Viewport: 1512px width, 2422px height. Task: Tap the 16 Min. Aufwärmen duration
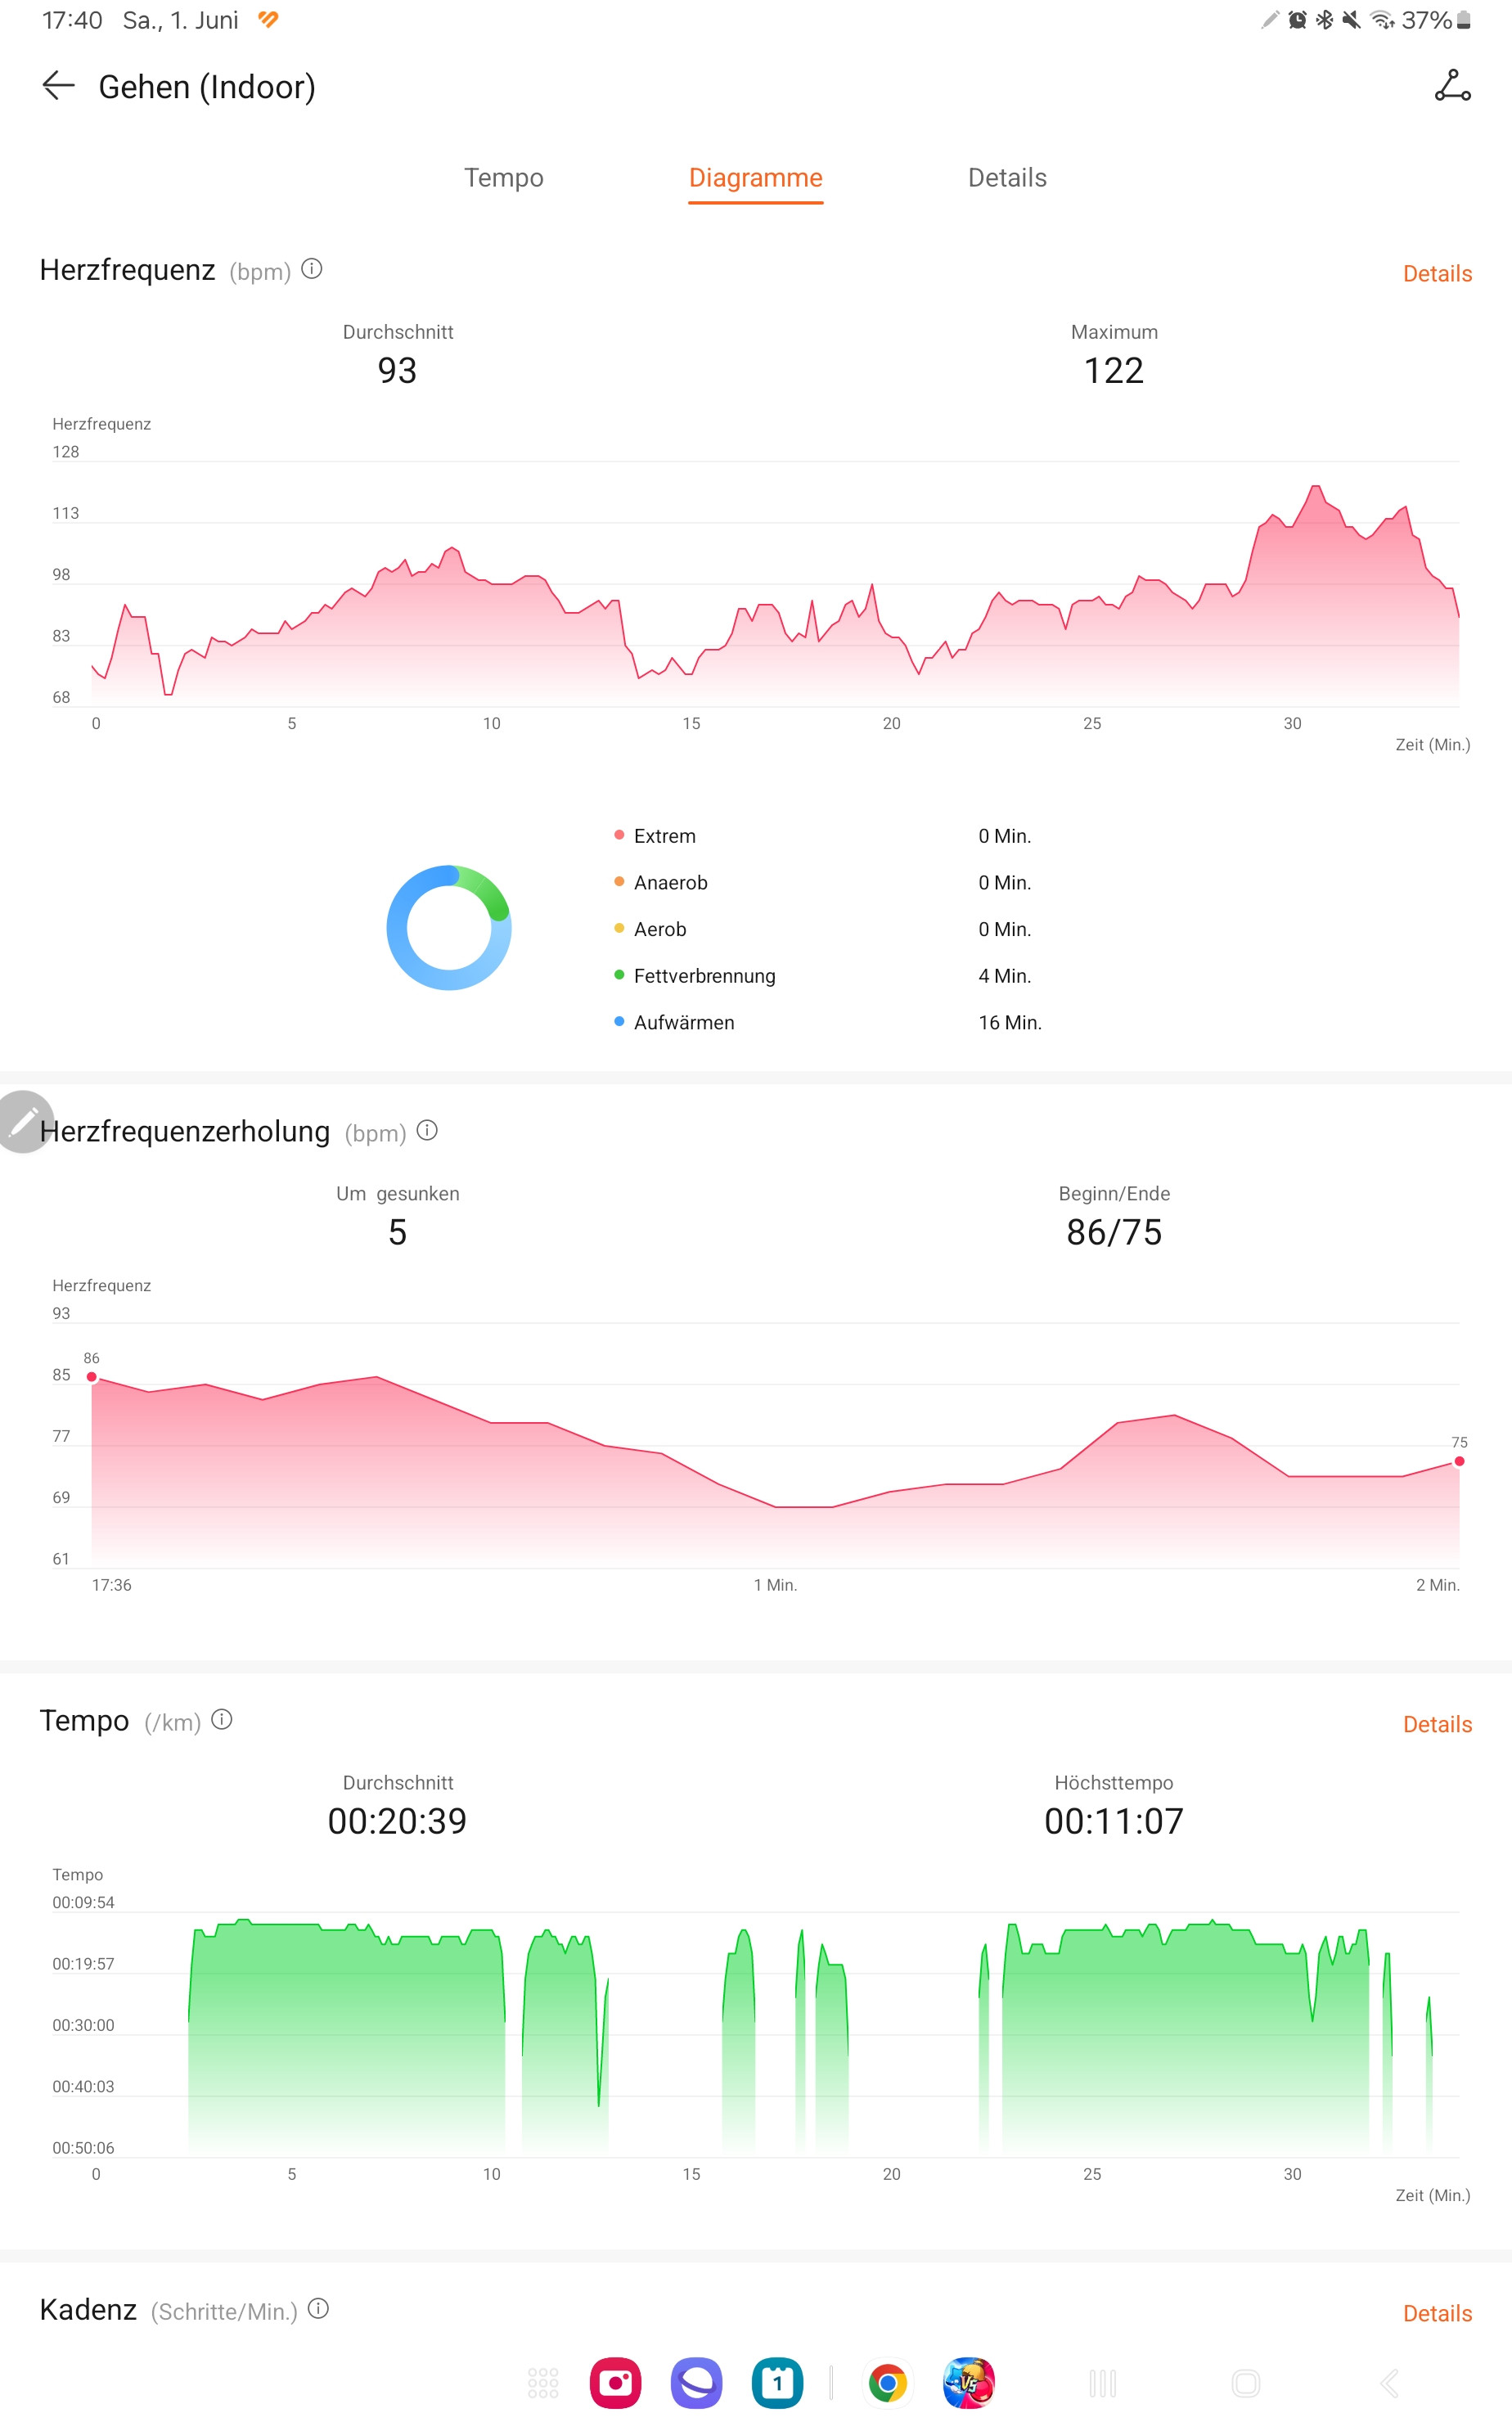(x=1010, y=1022)
